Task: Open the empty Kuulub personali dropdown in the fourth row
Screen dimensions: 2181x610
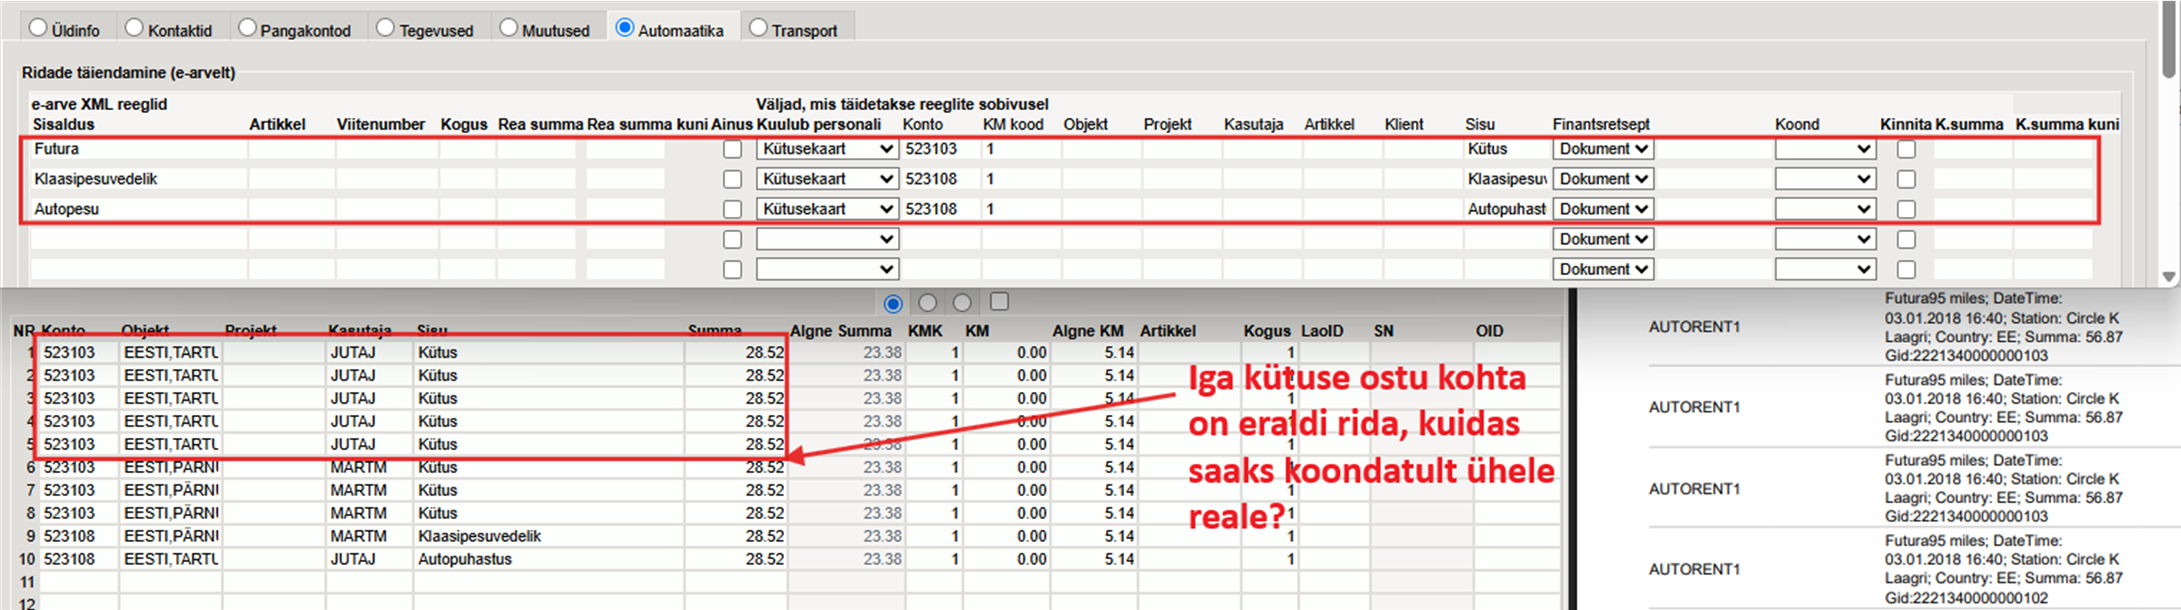Action: pyautogui.click(x=826, y=239)
